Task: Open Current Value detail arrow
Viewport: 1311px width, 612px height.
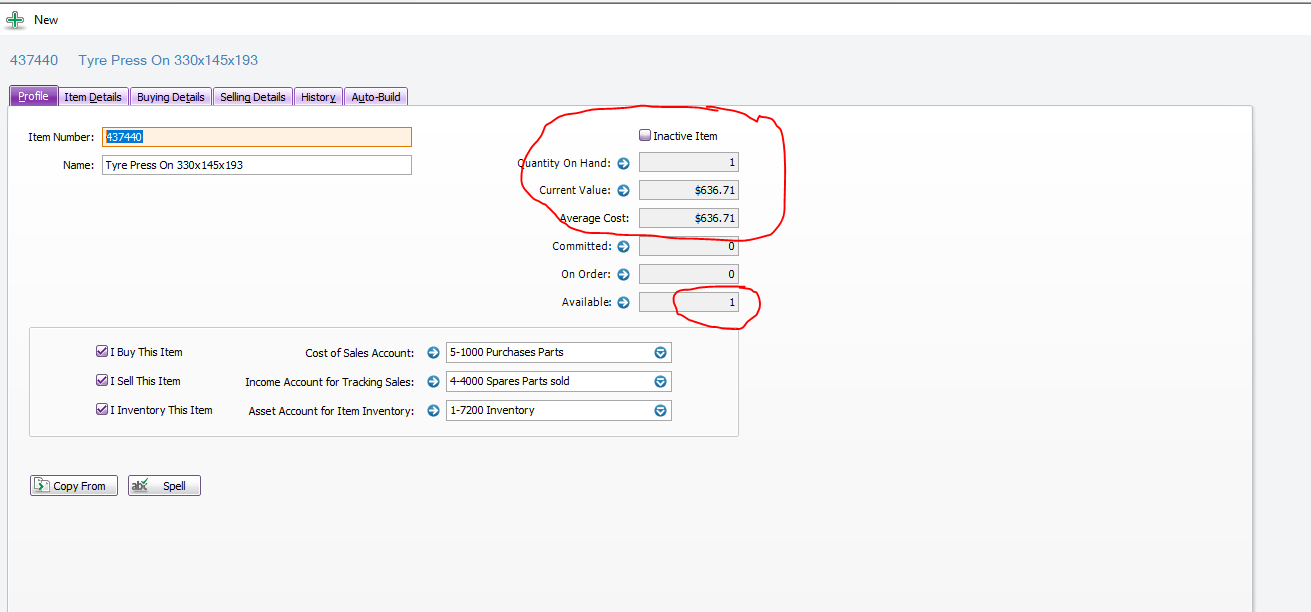Action: point(623,190)
